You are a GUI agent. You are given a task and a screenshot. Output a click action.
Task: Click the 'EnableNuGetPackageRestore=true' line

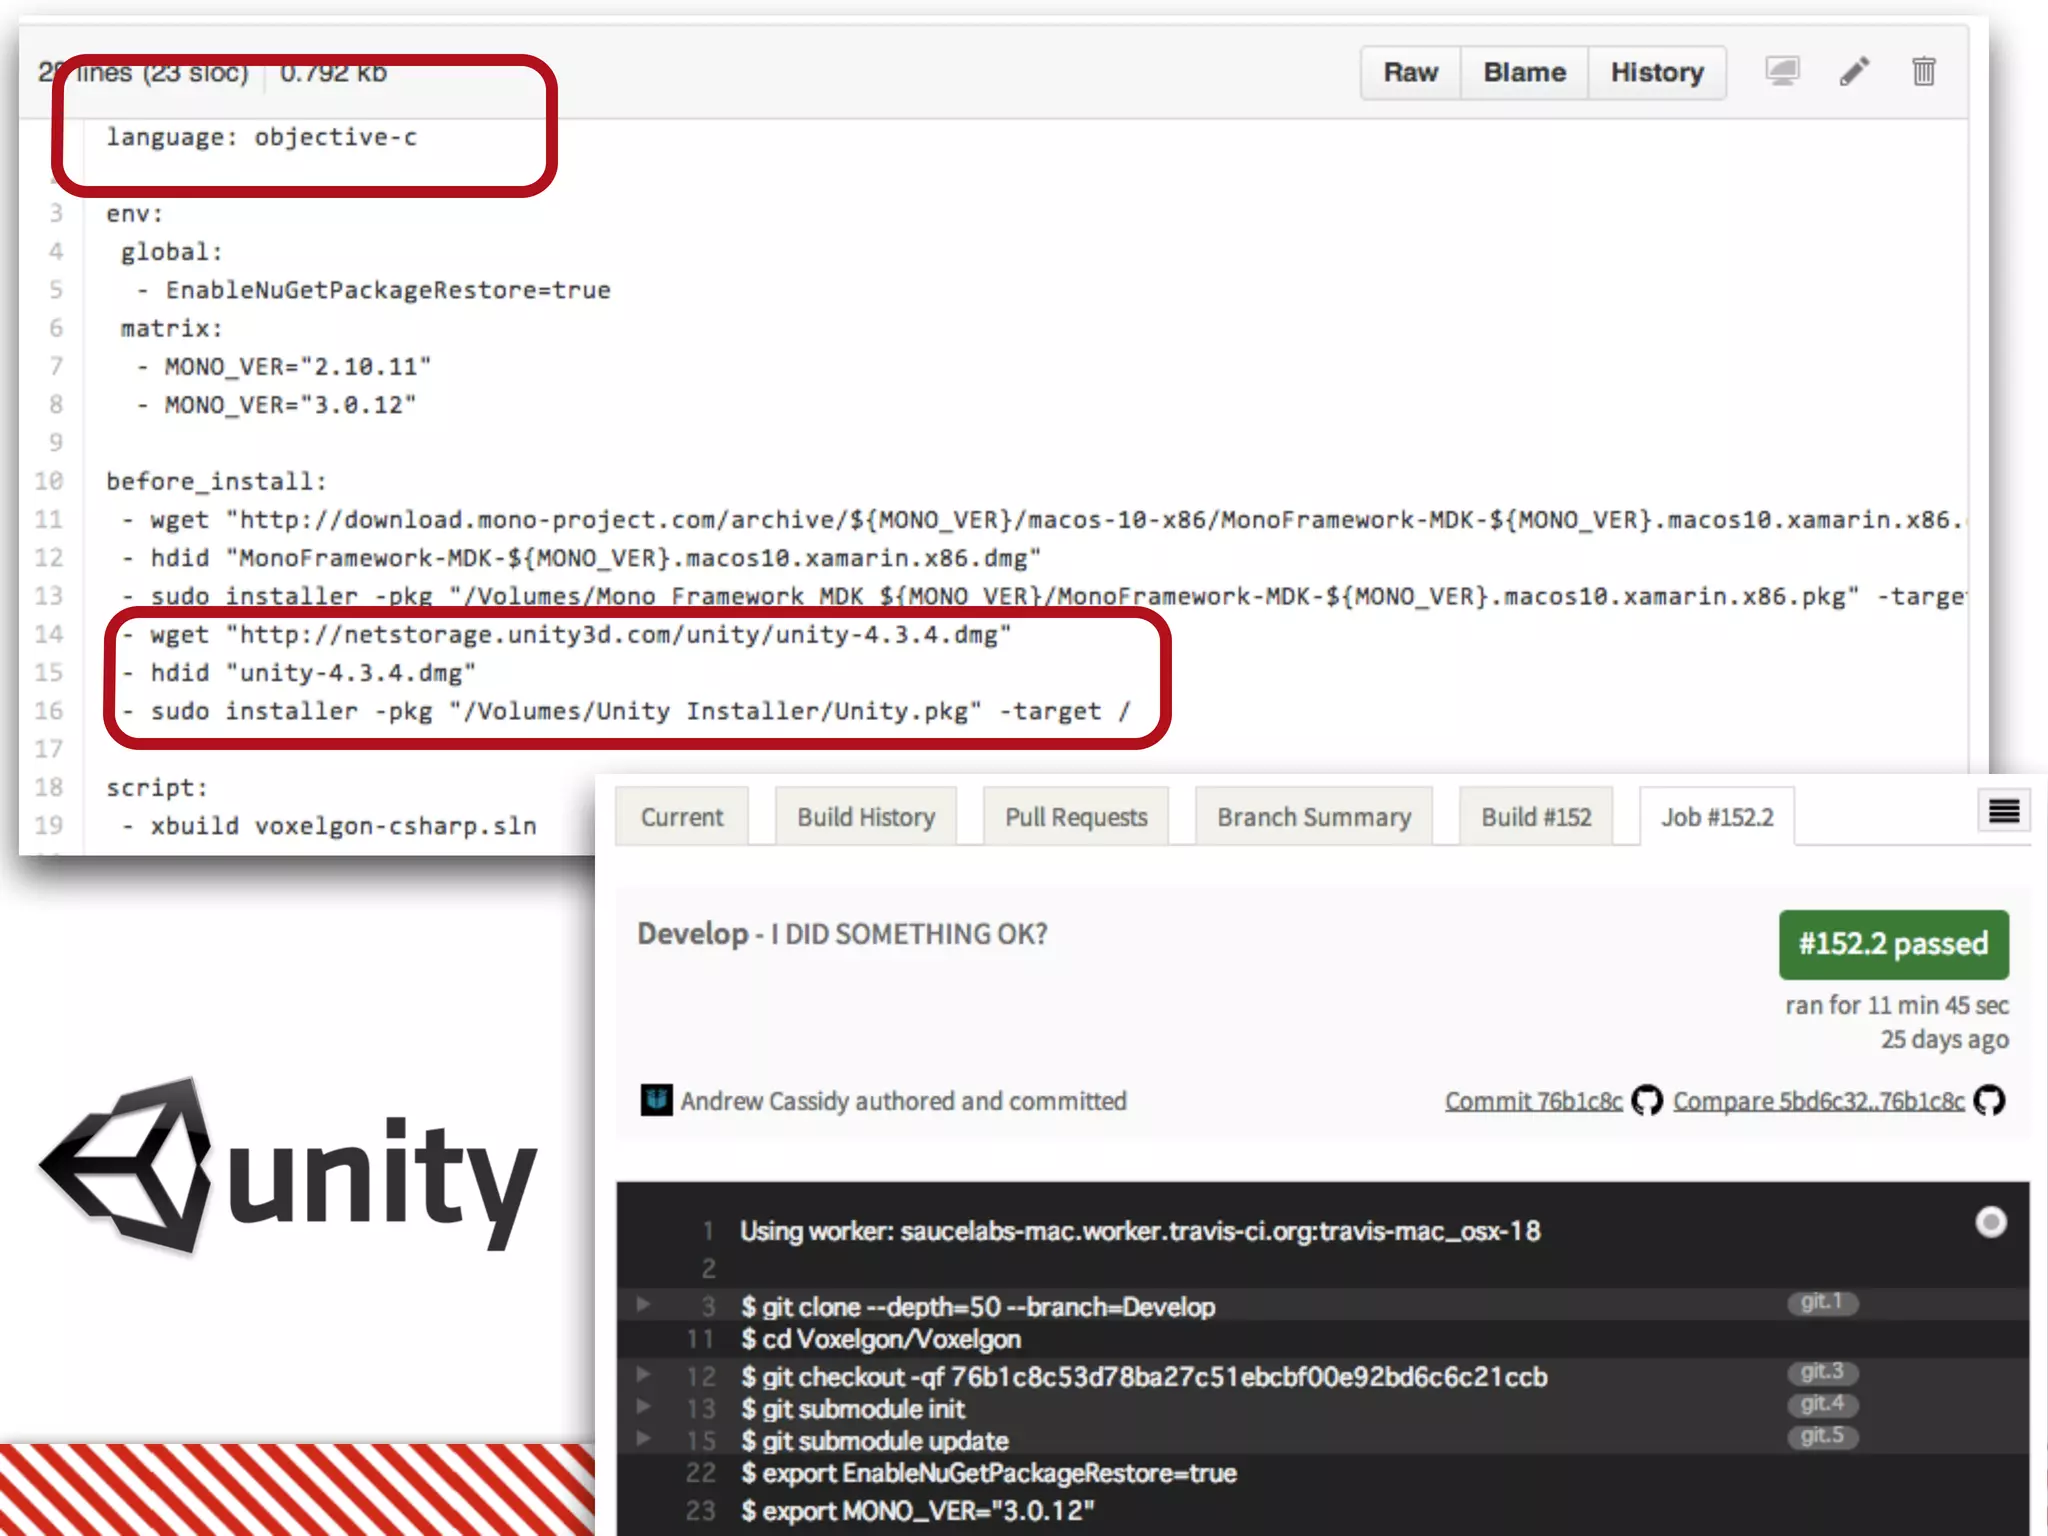374,290
